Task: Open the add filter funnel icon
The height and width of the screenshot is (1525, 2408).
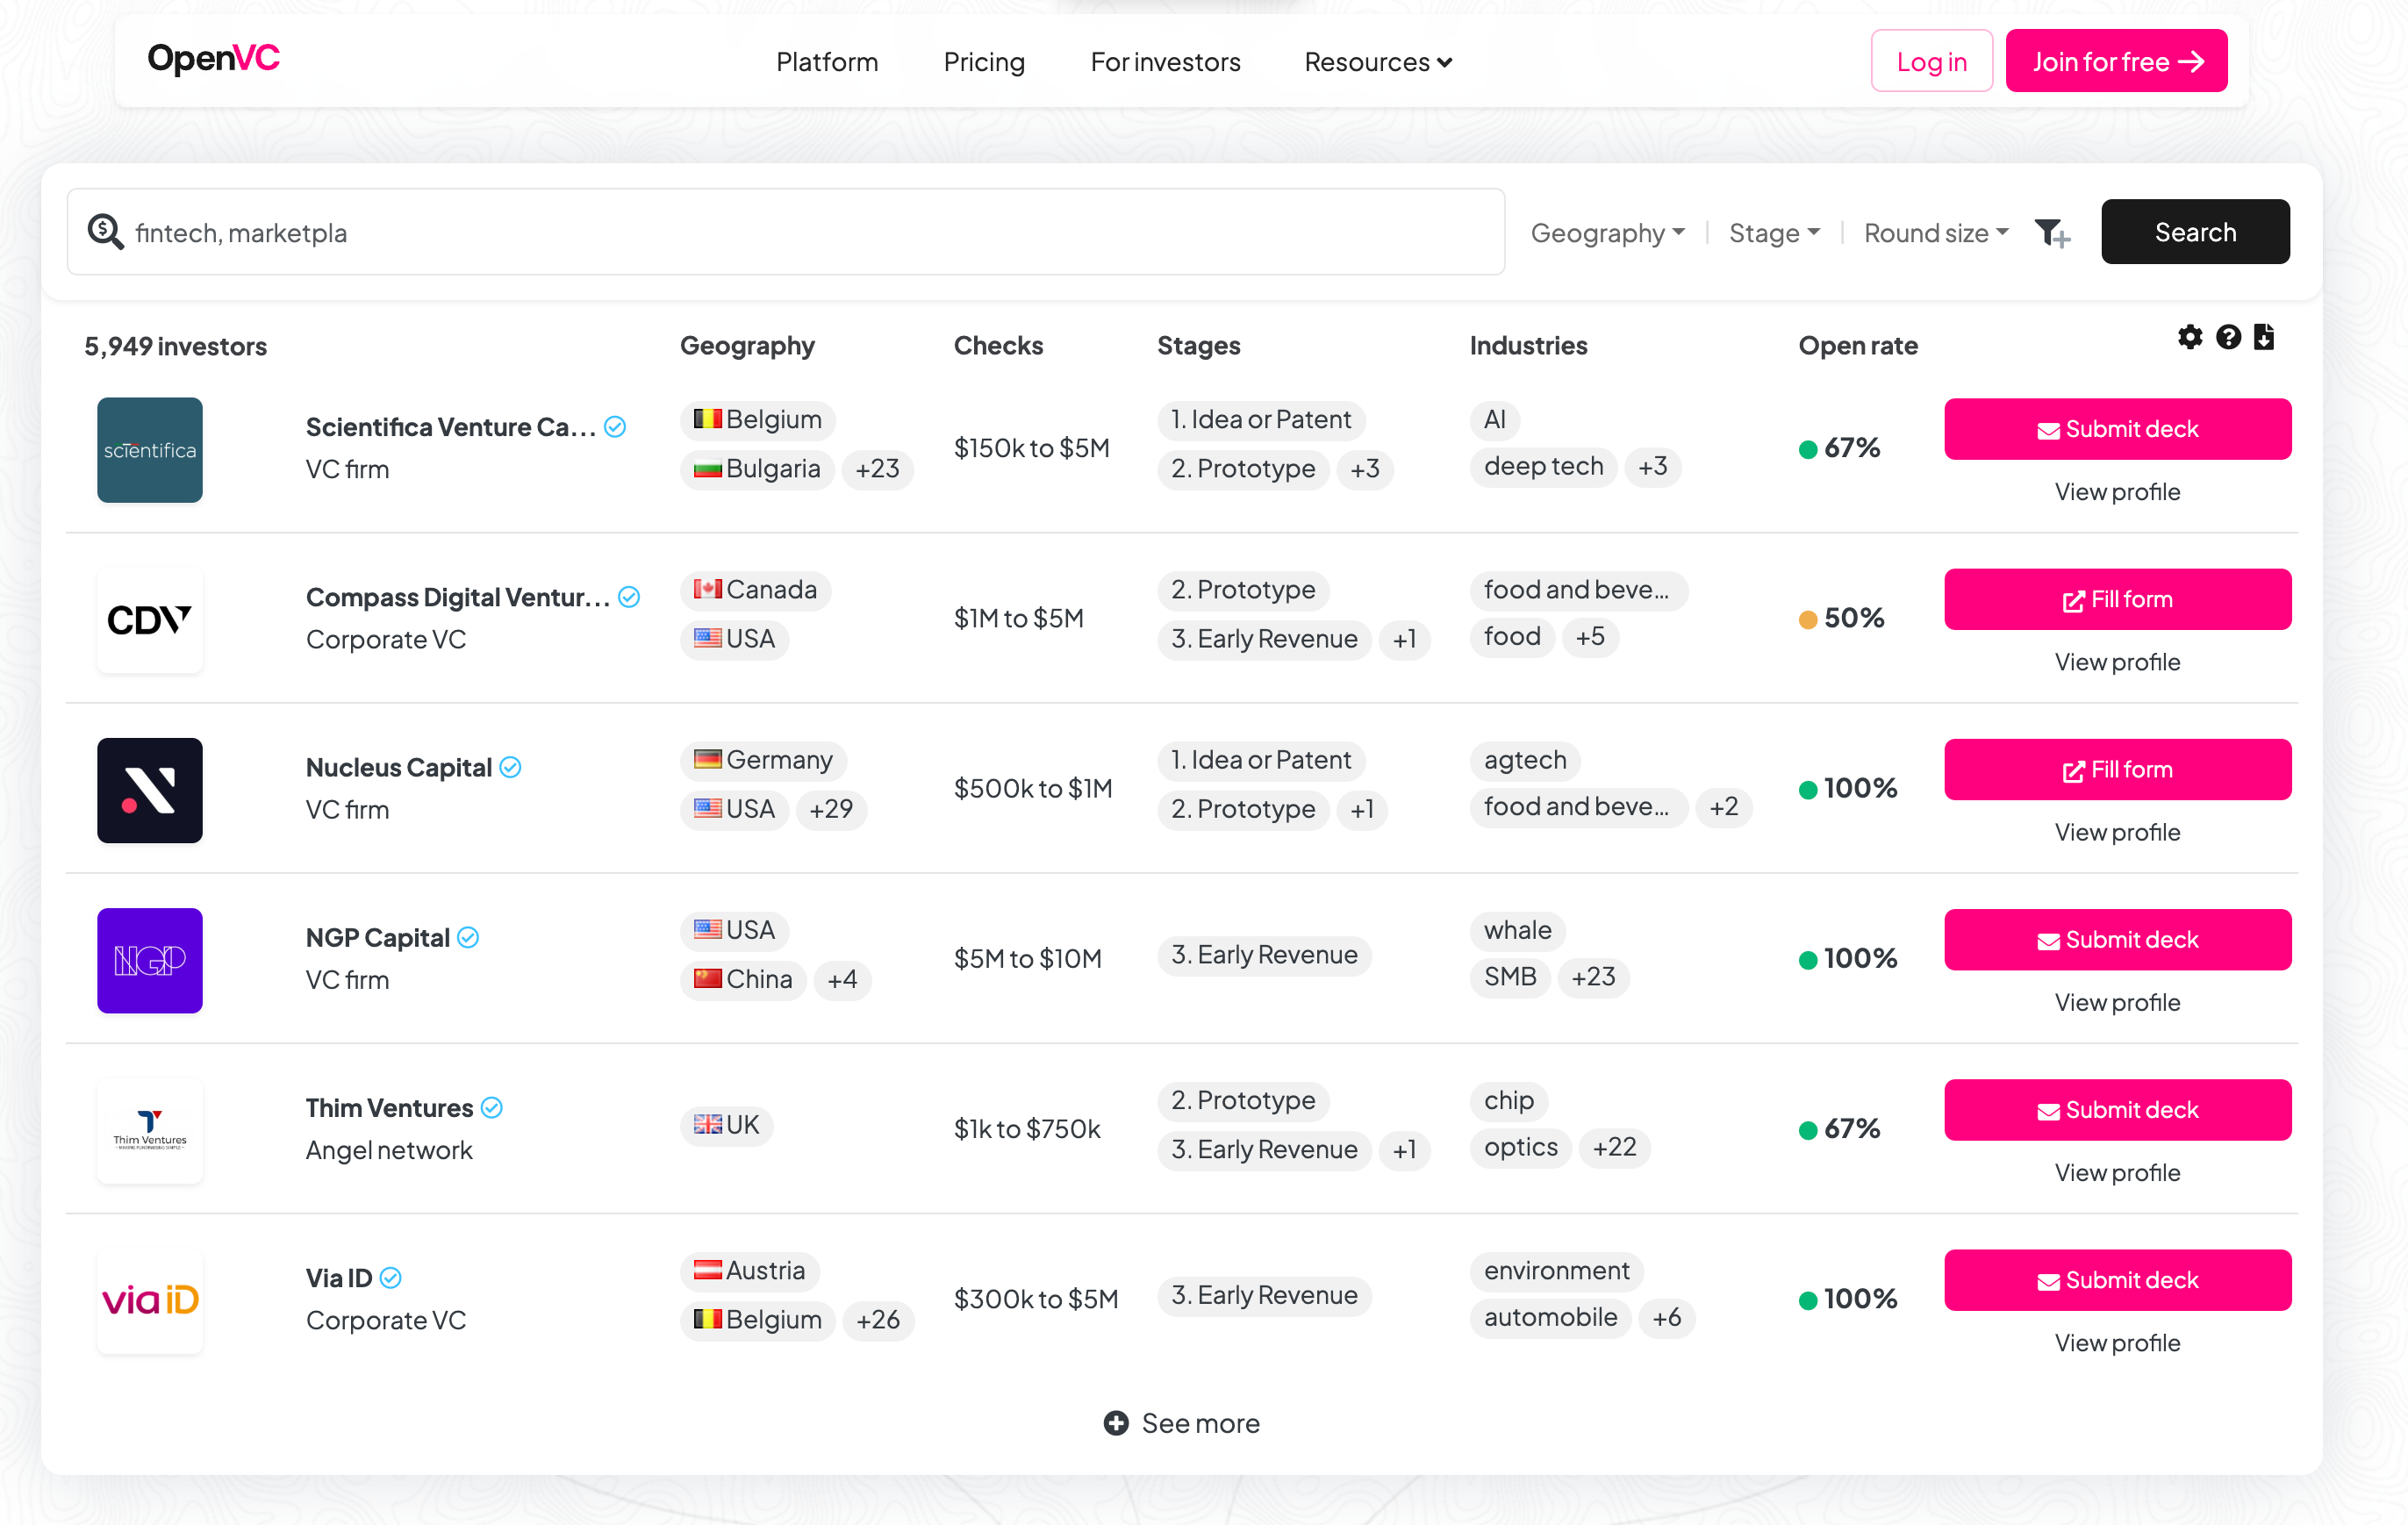Action: point(2051,233)
